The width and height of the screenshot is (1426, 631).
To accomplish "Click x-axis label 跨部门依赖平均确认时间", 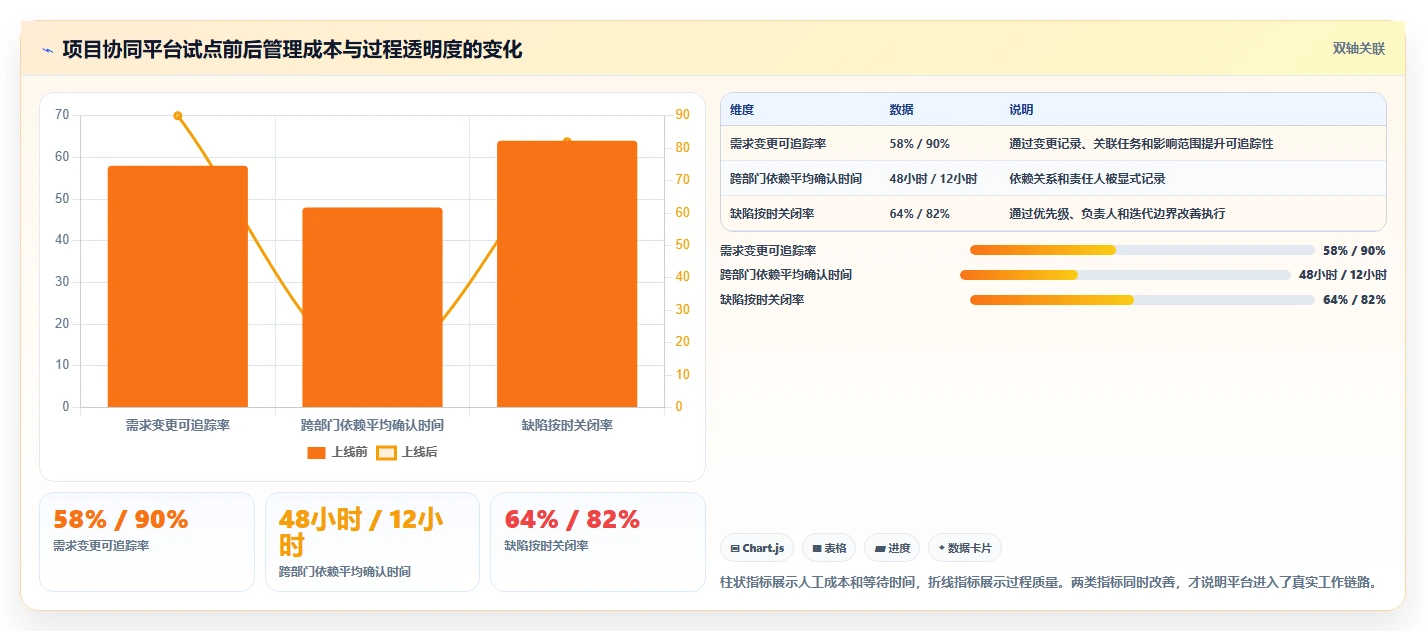I will click(x=372, y=425).
